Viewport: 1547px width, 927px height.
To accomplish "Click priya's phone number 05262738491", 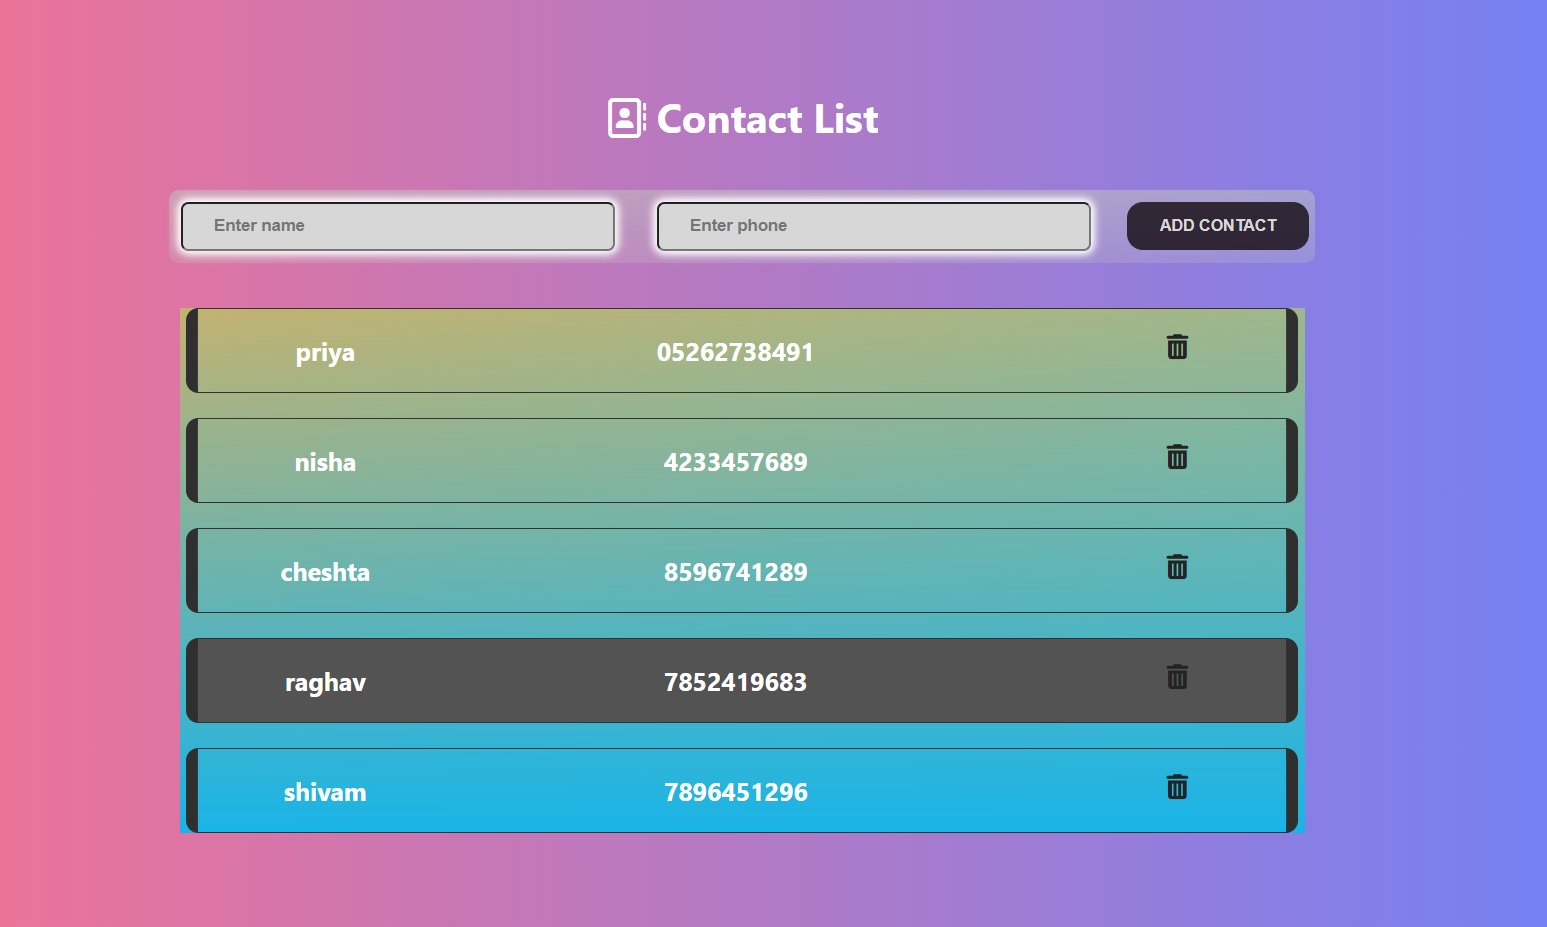I will [736, 351].
